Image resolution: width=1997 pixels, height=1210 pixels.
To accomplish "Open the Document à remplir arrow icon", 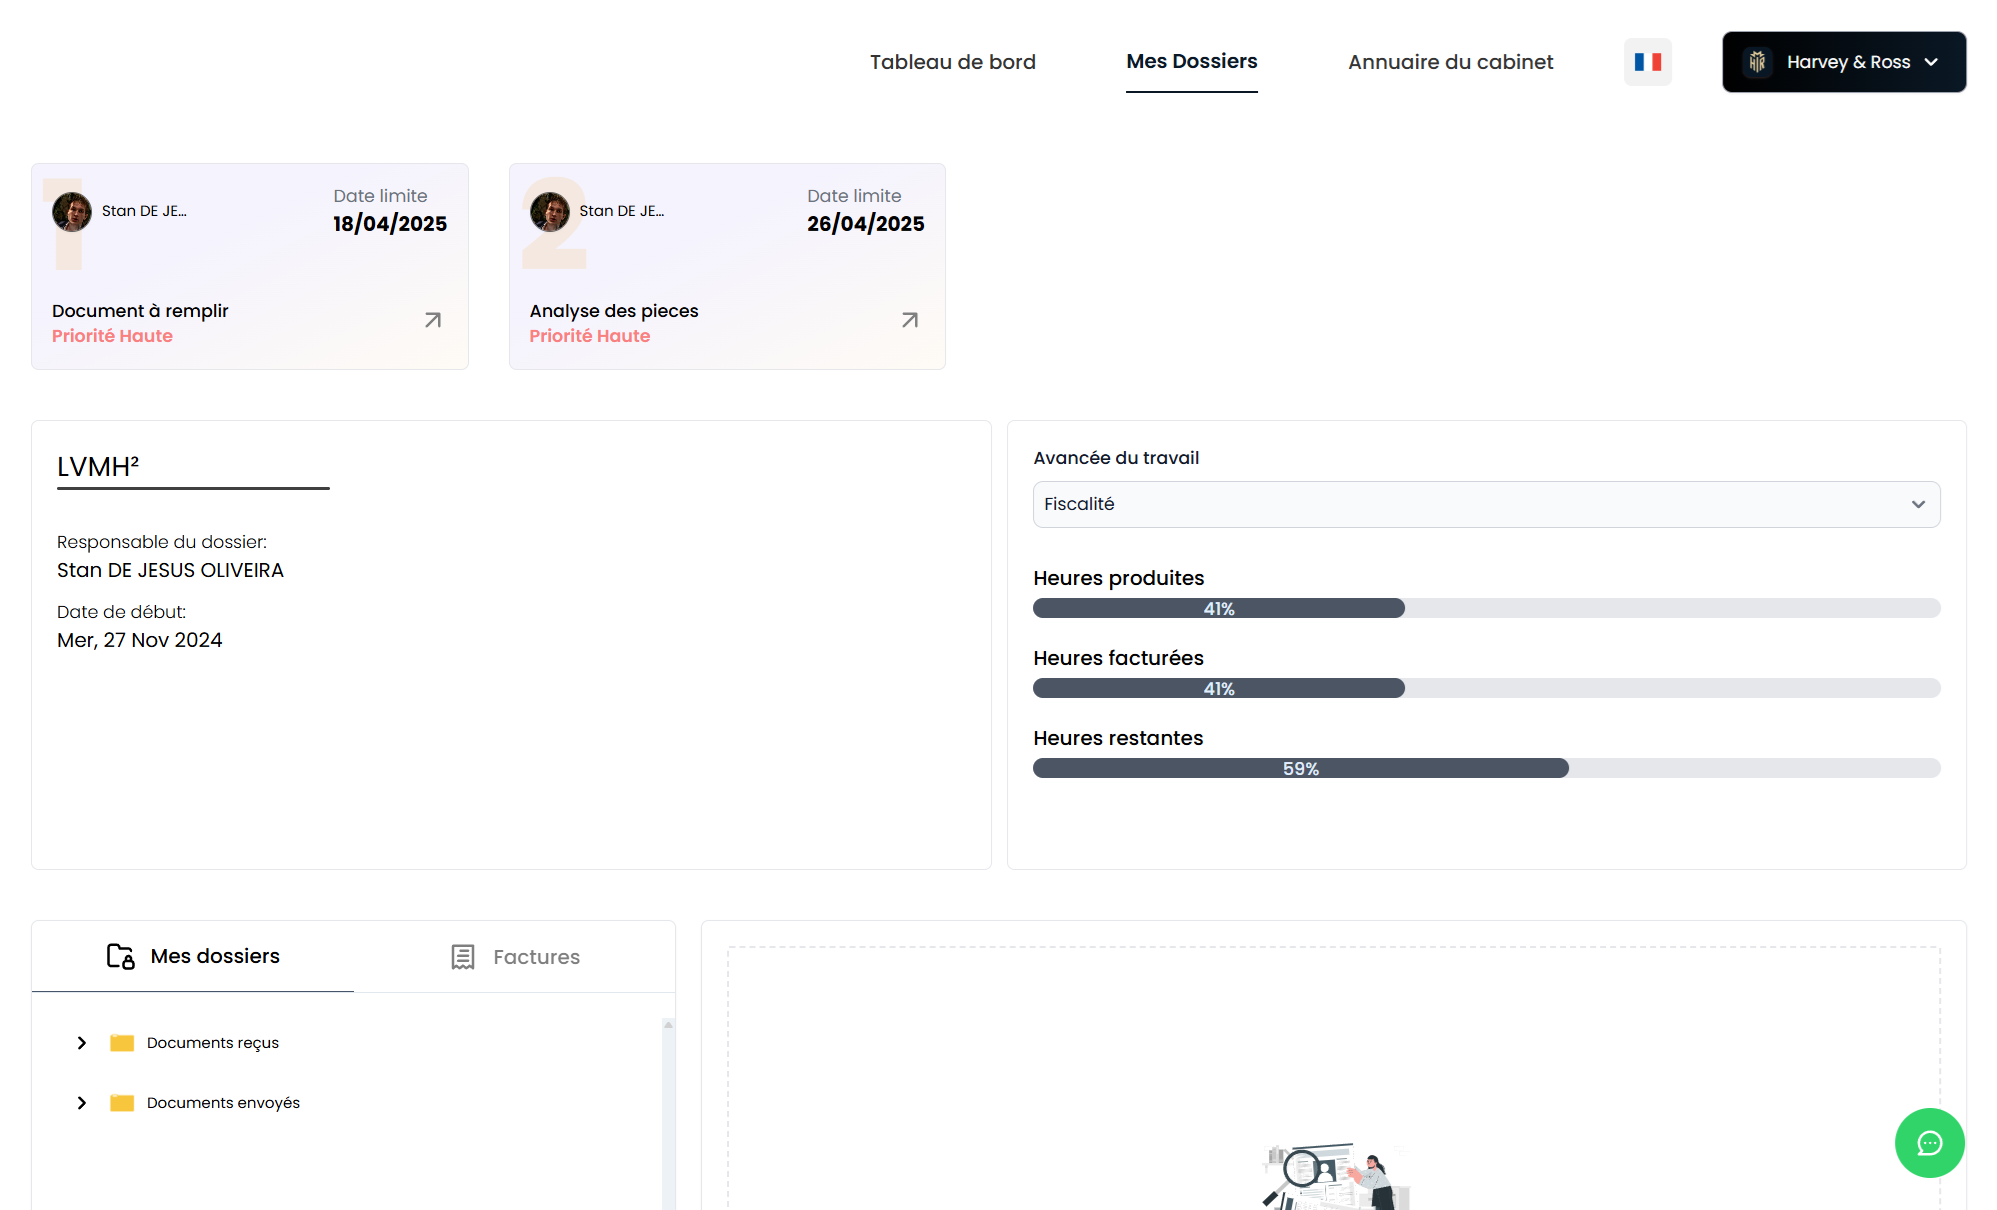I will tap(432, 320).
